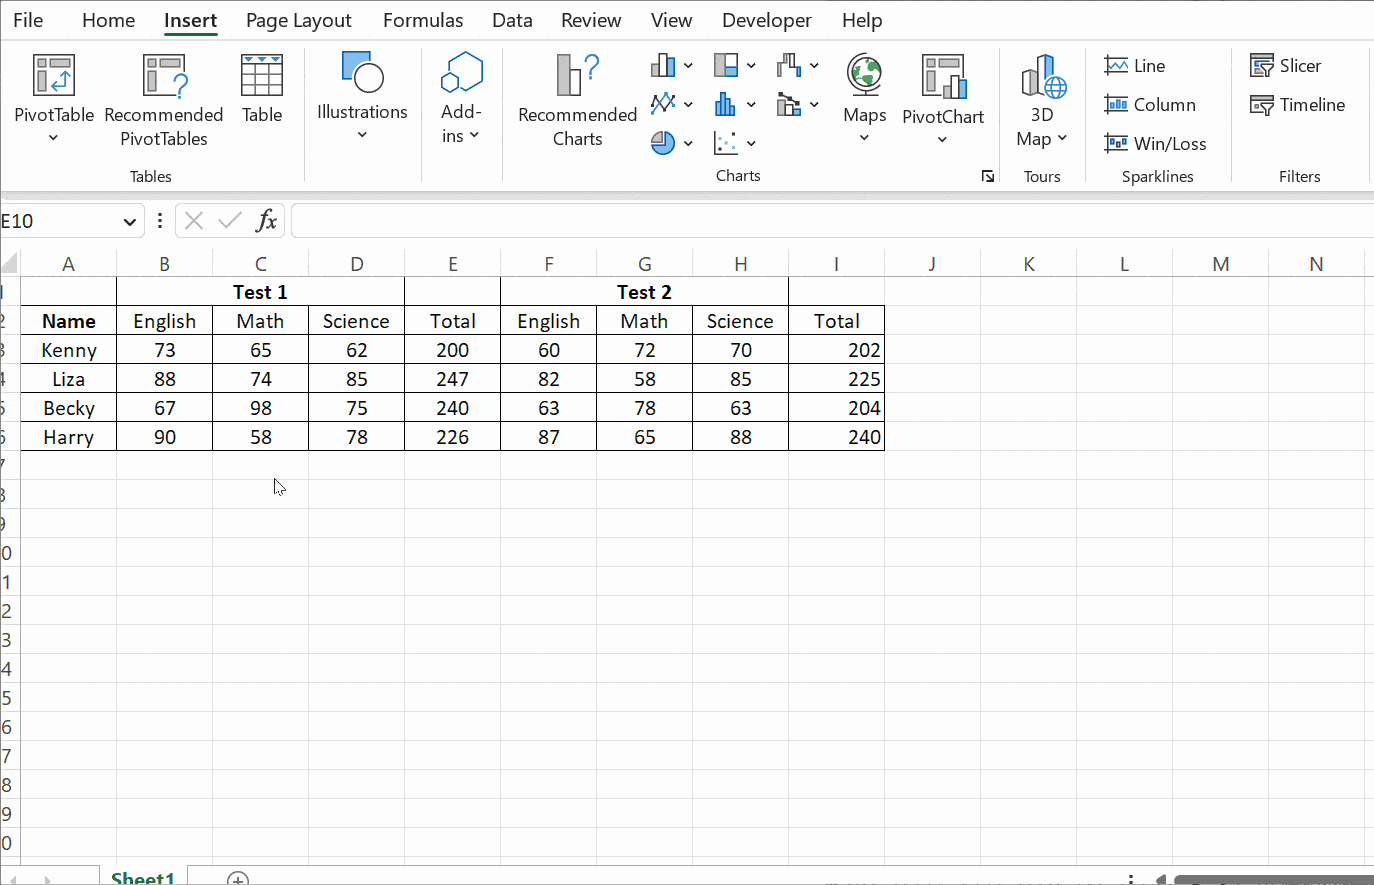Select the Sheet1 worksheet tab
The height and width of the screenshot is (885, 1374).
143,877
